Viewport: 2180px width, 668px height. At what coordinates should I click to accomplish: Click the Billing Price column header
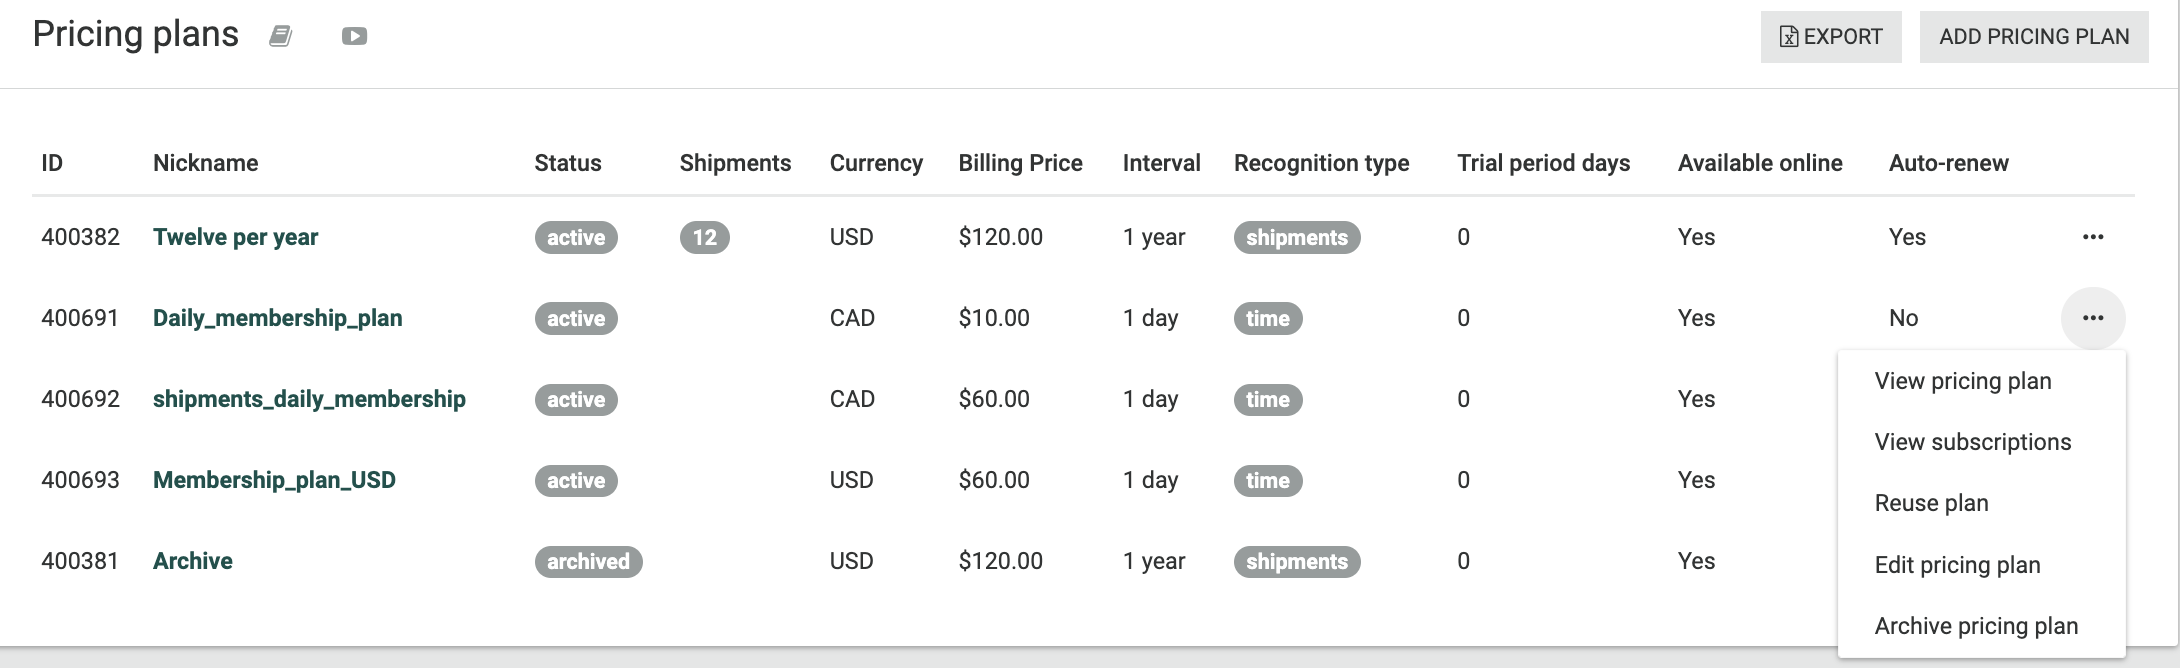pos(1020,163)
